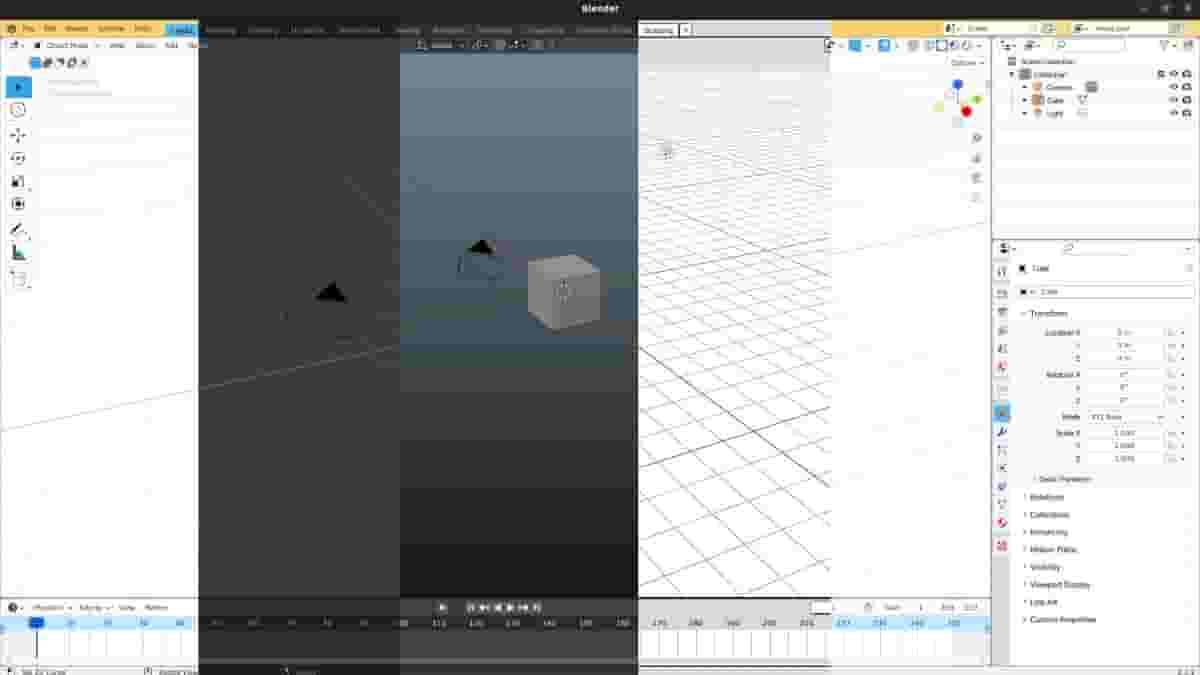Screen dimensions: 1200x675
Task: Select the Annotate tool
Action: (18, 229)
